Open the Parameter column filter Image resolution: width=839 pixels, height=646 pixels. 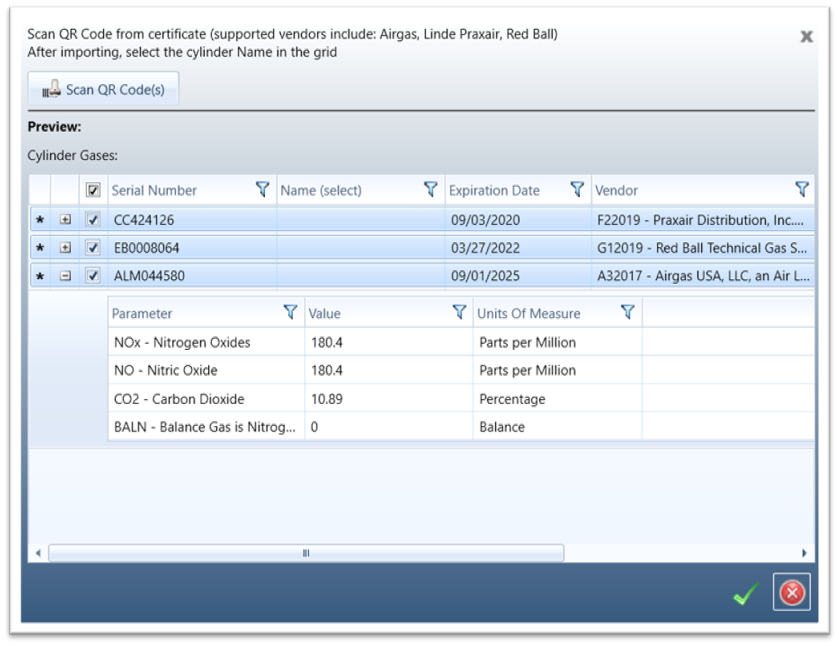click(x=291, y=313)
